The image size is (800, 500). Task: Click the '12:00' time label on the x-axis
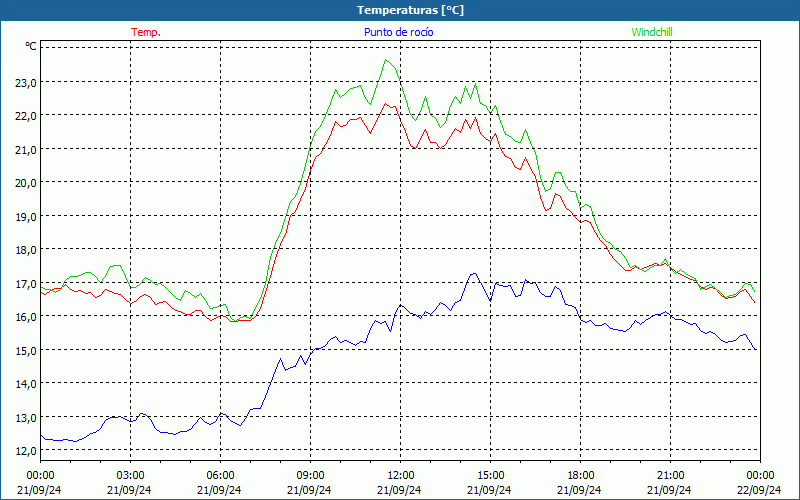coord(400,476)
